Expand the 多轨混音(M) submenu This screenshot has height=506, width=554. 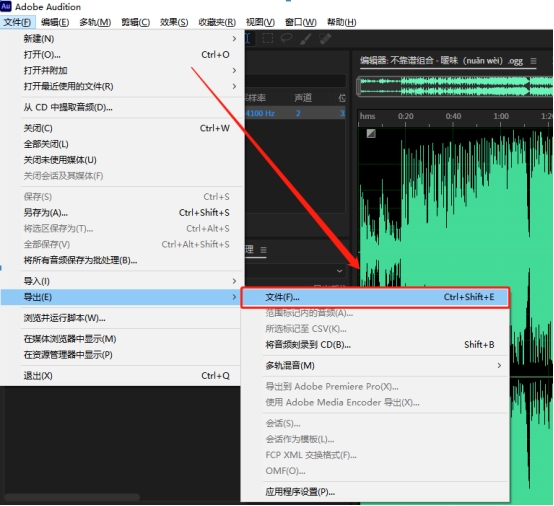tap(499, 365)
